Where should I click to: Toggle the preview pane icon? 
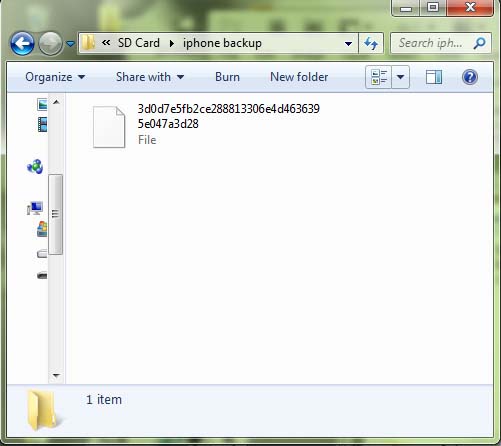pyautogui.click(x=434, y=77)
